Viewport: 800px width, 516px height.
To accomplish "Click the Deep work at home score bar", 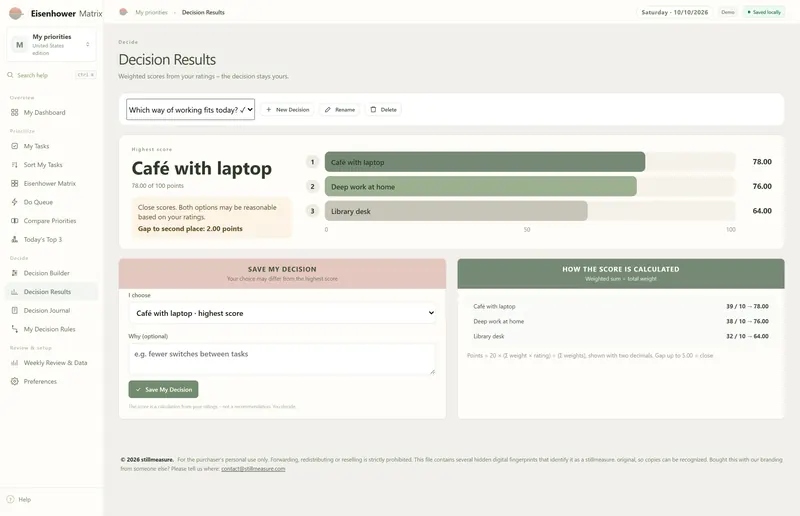I will 481,186.
